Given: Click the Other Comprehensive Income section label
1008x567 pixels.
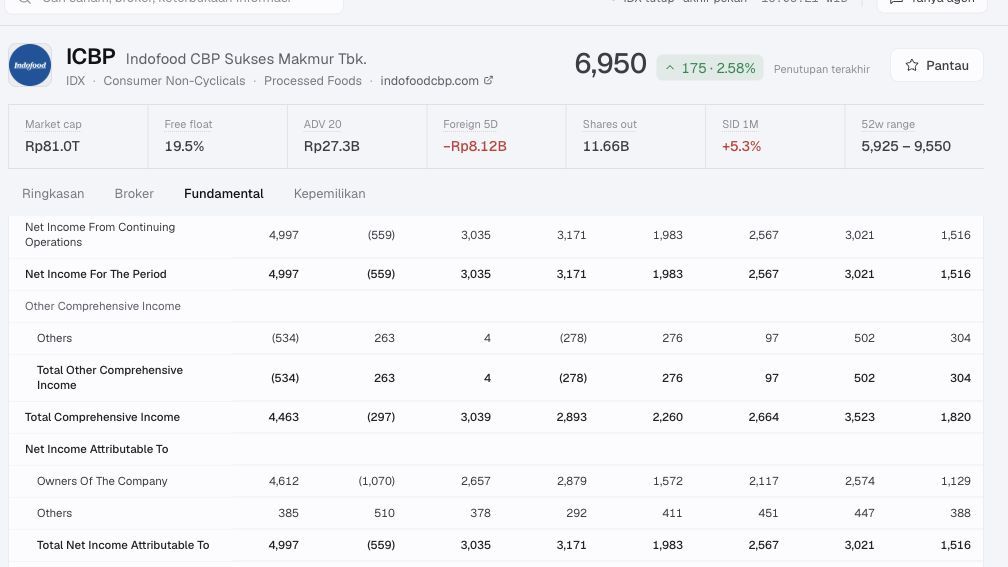Looking at the screenshot, I should tap(103, 306).
